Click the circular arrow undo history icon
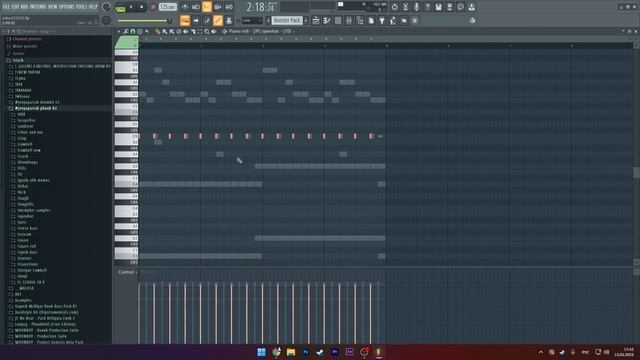 [x=394, y=7]
